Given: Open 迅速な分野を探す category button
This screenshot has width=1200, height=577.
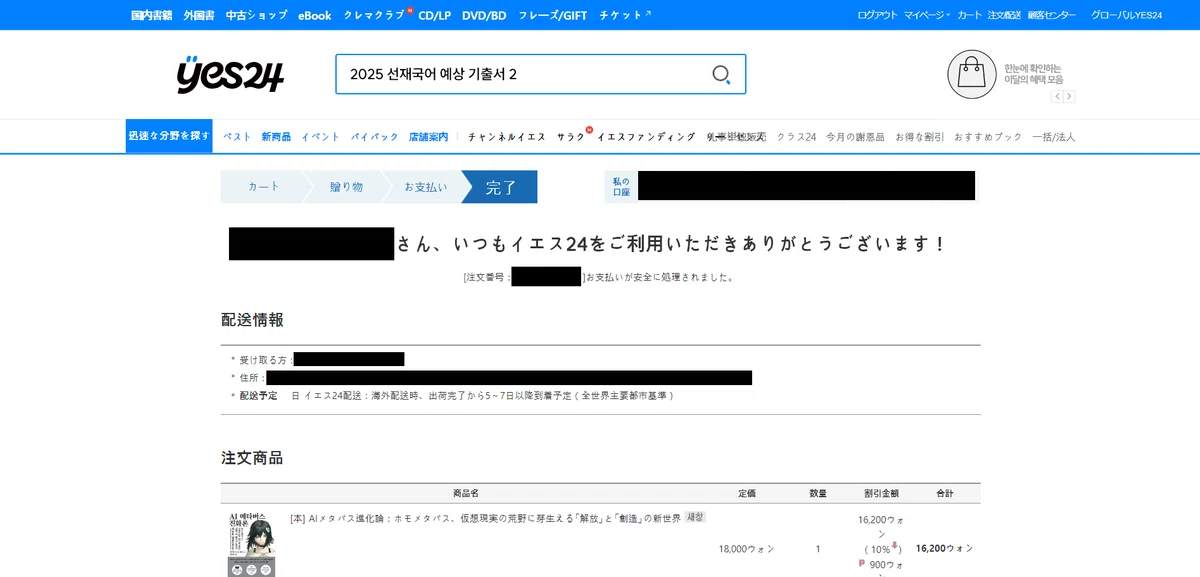Looking at the screenshot, I should pyautogui.click(x=169, y=136).
